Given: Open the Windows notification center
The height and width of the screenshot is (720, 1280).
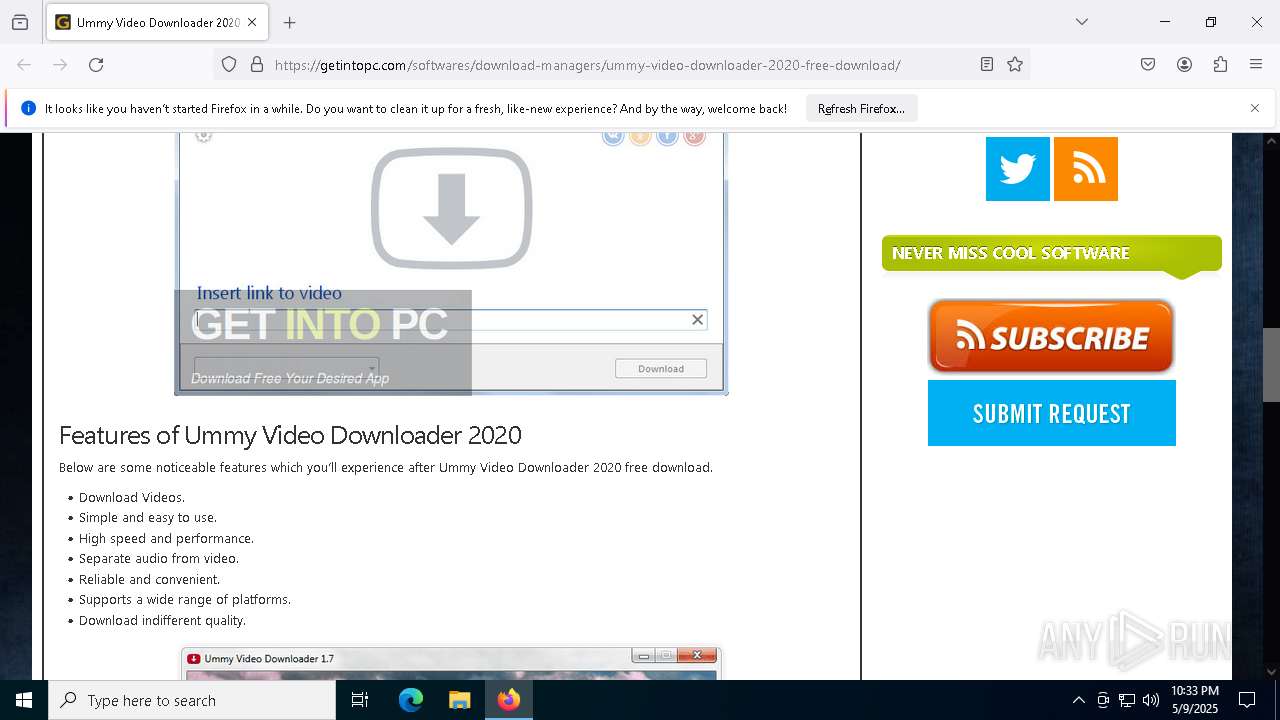Looking at the screenshot, I should pyautogui.click(x=1247, y=700).
